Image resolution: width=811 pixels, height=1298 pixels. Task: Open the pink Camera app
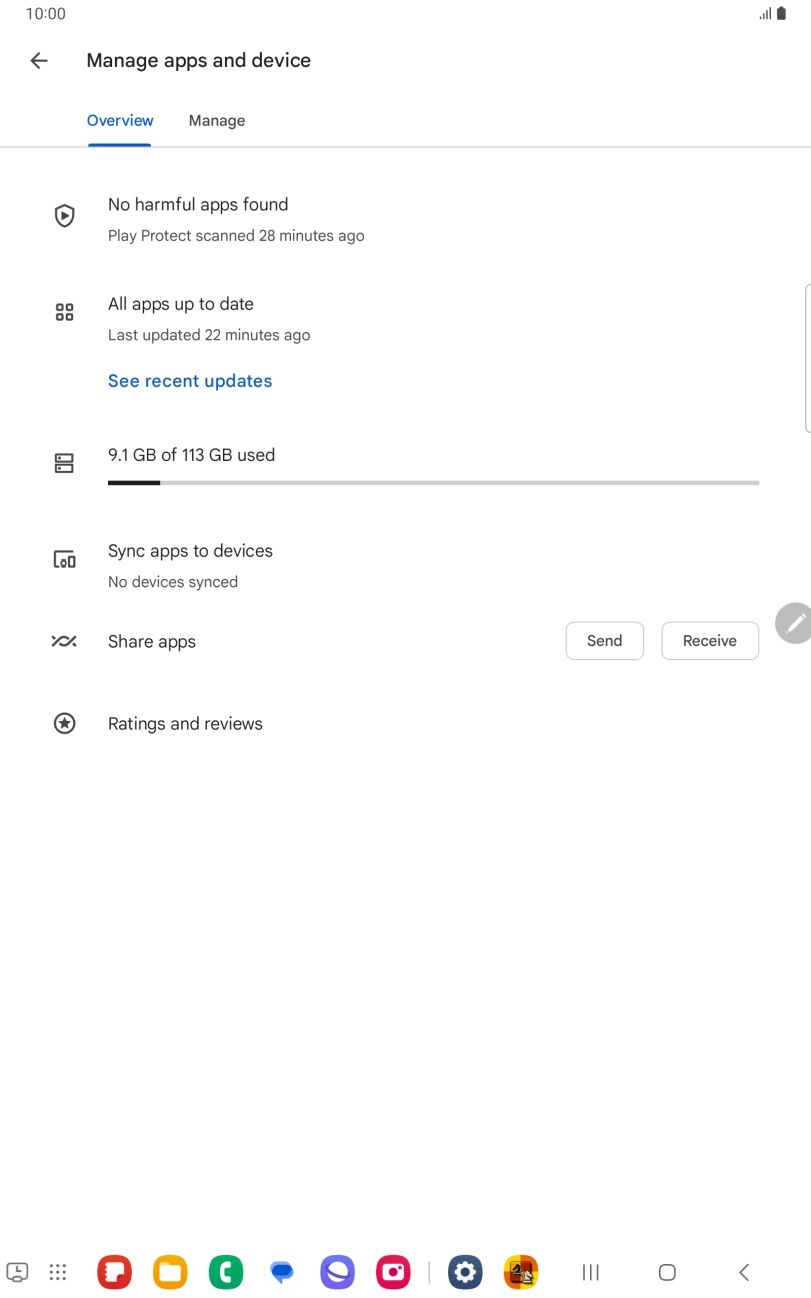click(393, 1272)
